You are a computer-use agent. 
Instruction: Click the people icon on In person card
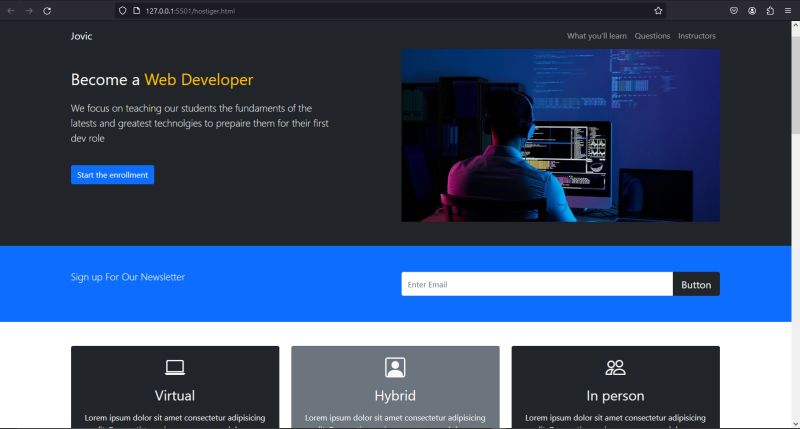(615, 367)
